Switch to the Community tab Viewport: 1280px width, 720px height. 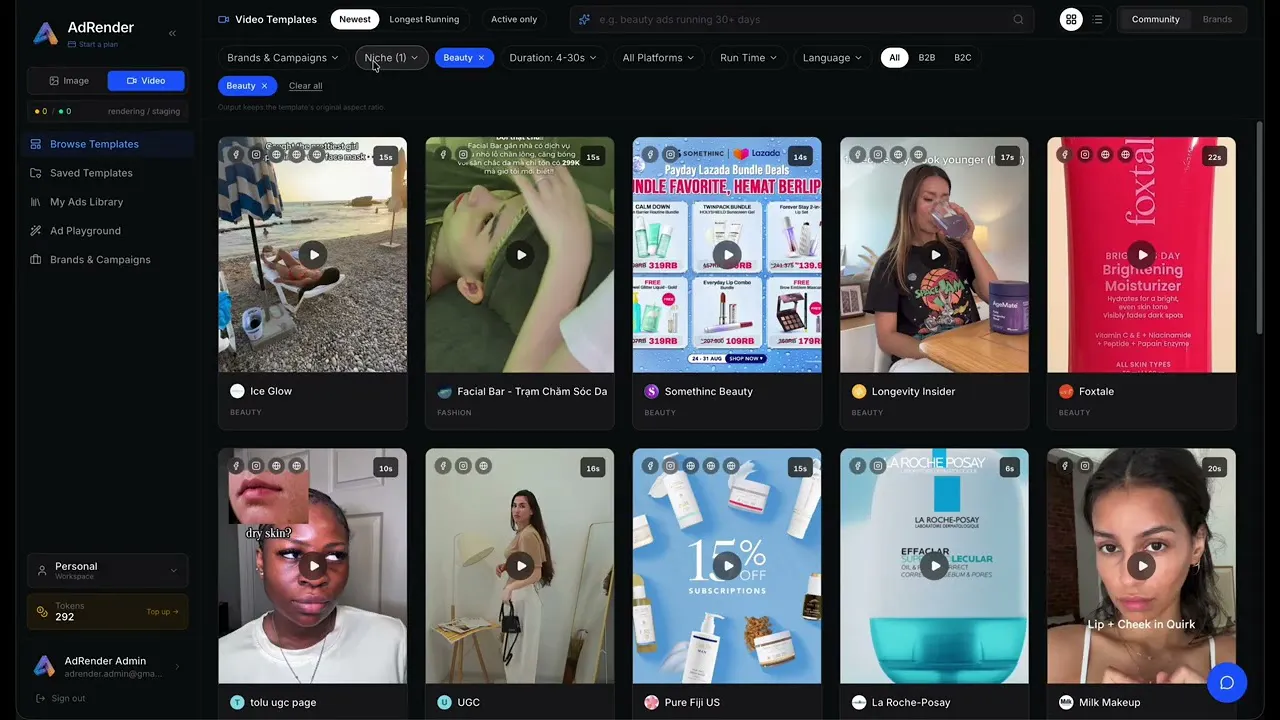click(1155, 19)
